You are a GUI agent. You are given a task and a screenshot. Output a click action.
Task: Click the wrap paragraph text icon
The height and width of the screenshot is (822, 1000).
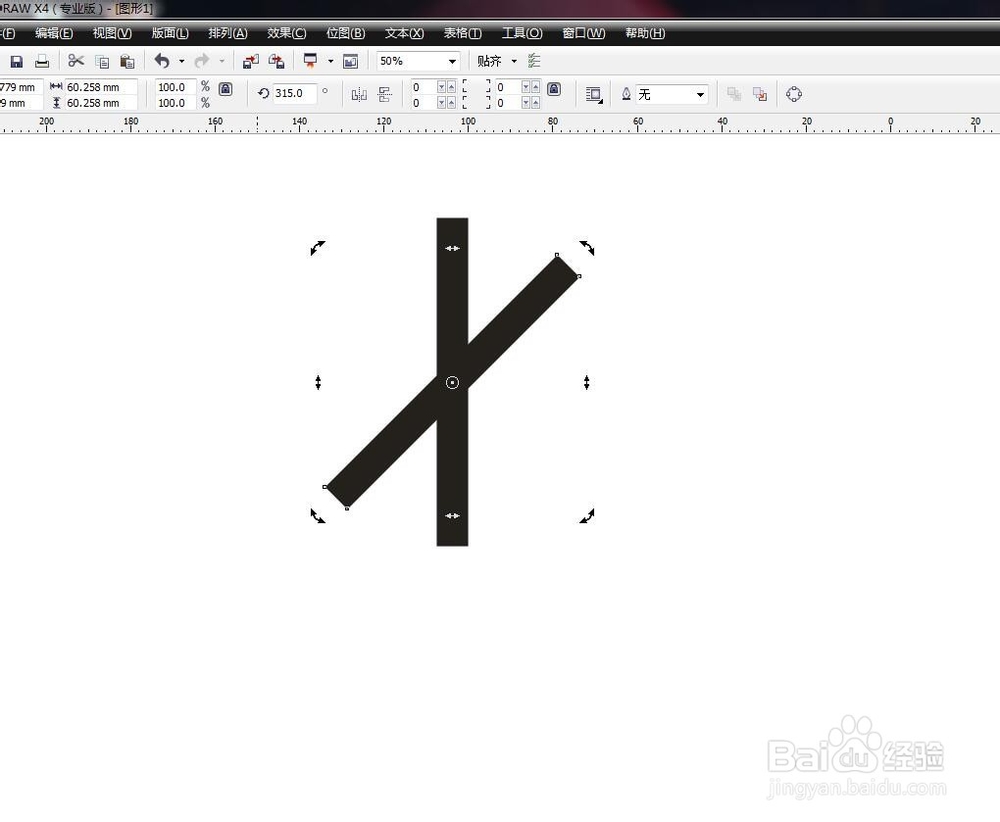click(594, 94)
